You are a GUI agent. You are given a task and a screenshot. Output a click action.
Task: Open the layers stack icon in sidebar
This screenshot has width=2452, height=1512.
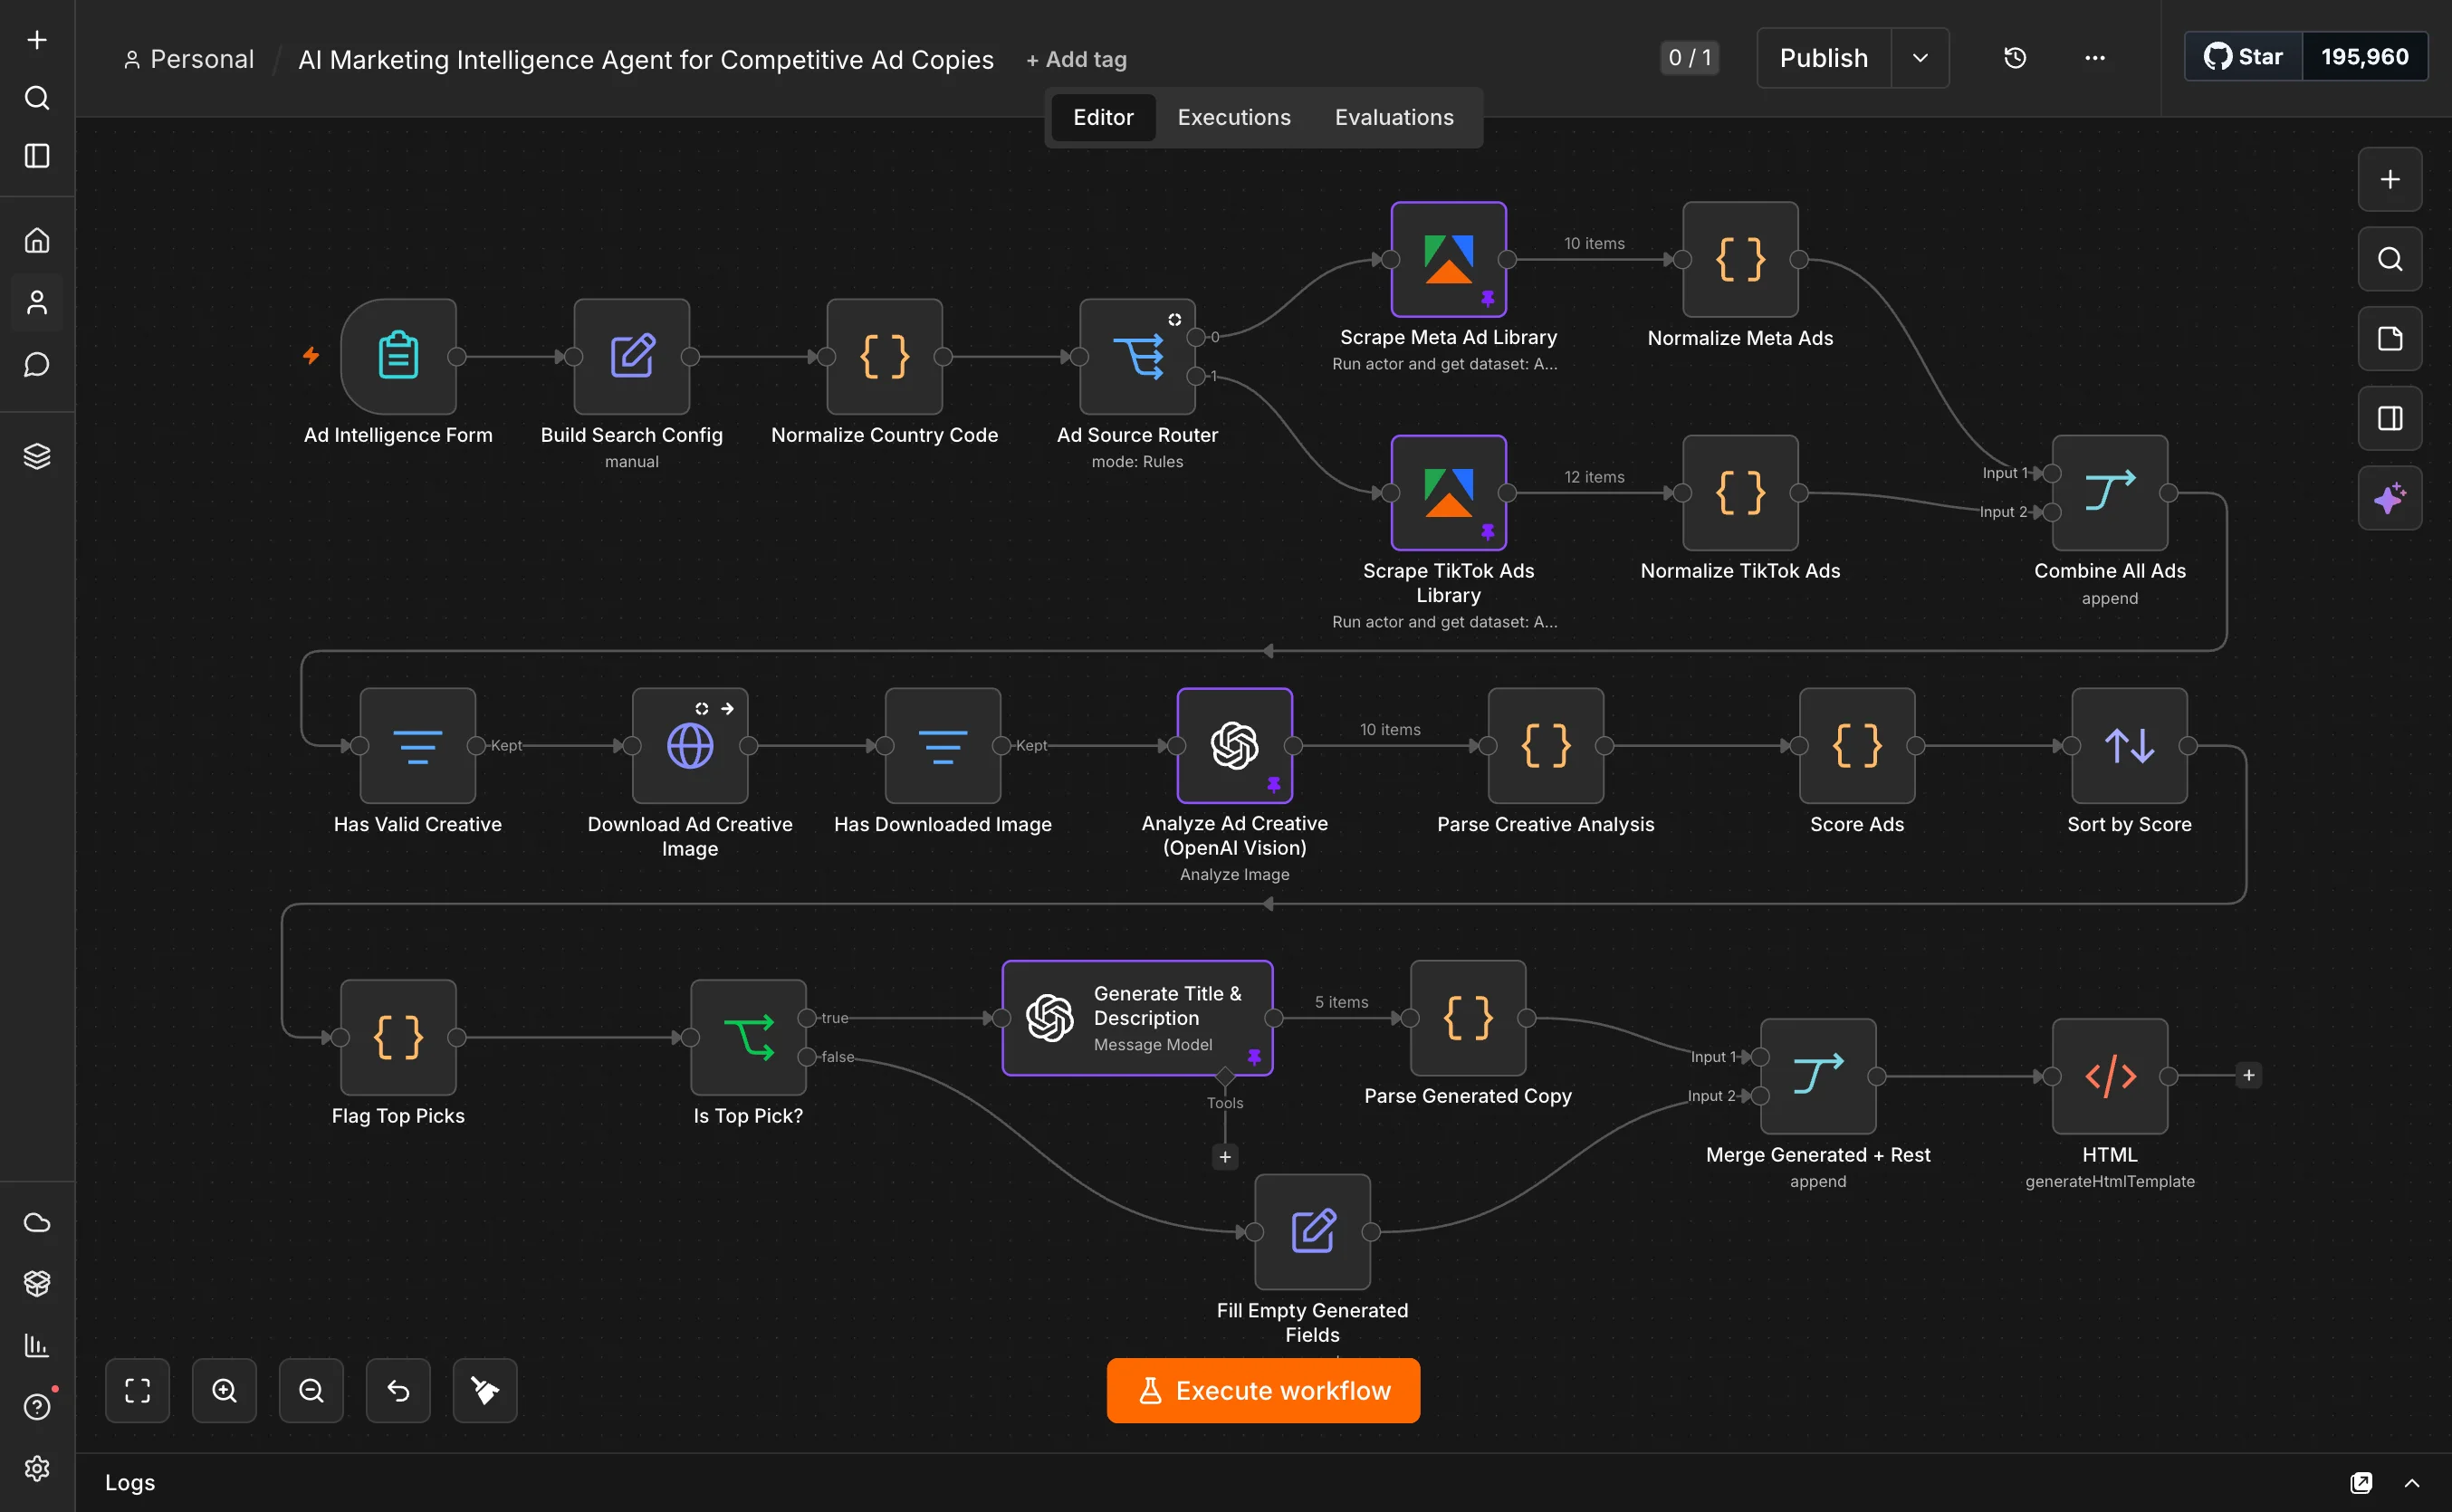click(37, 456)
